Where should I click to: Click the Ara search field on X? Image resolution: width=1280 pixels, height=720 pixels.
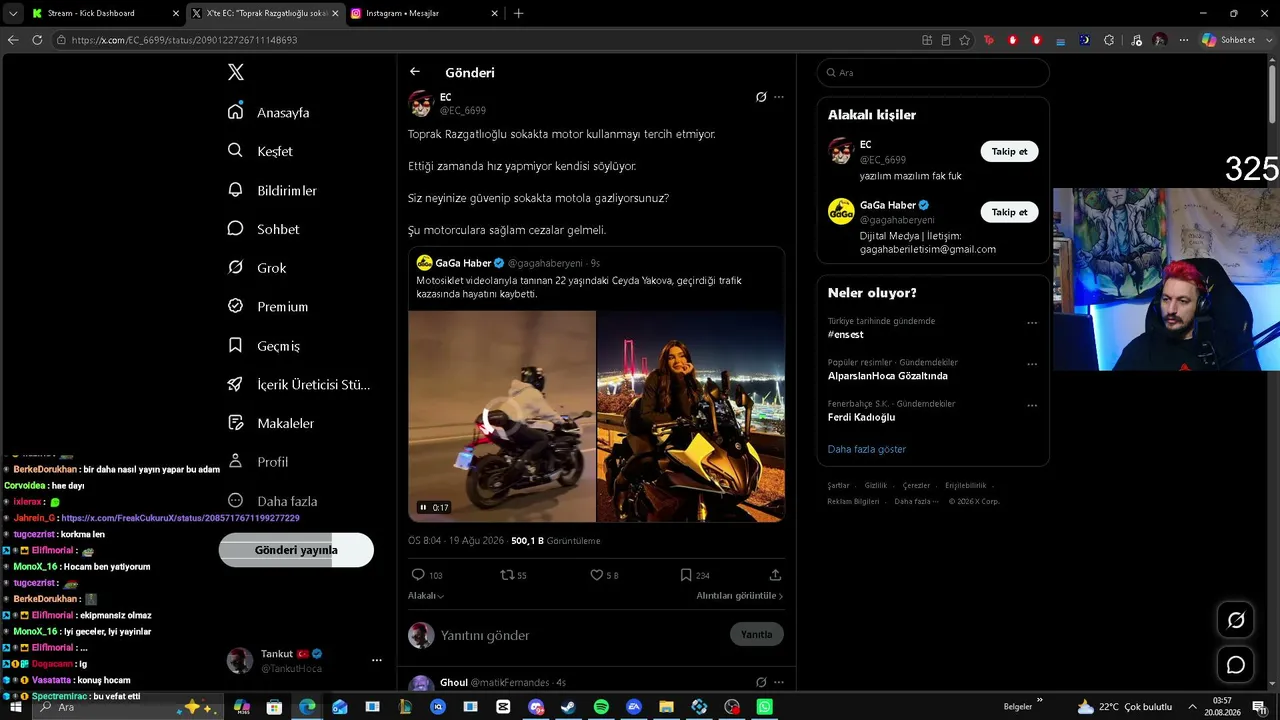pos(933,73)
